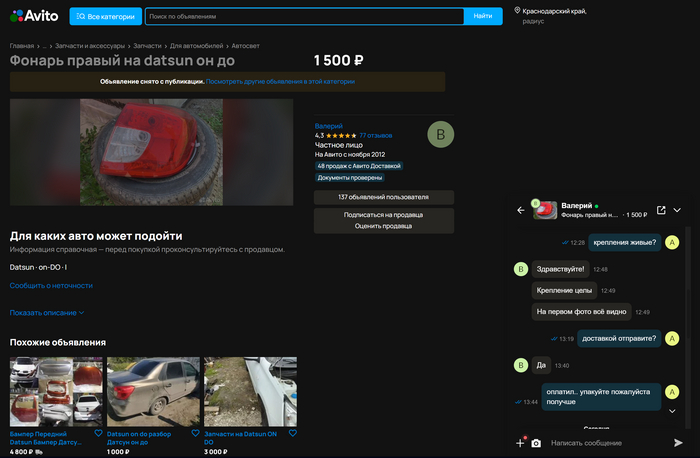Open the 77 отзывов reviews link
This screenshot has width=700, height=458.
click(x=375, y=135)
